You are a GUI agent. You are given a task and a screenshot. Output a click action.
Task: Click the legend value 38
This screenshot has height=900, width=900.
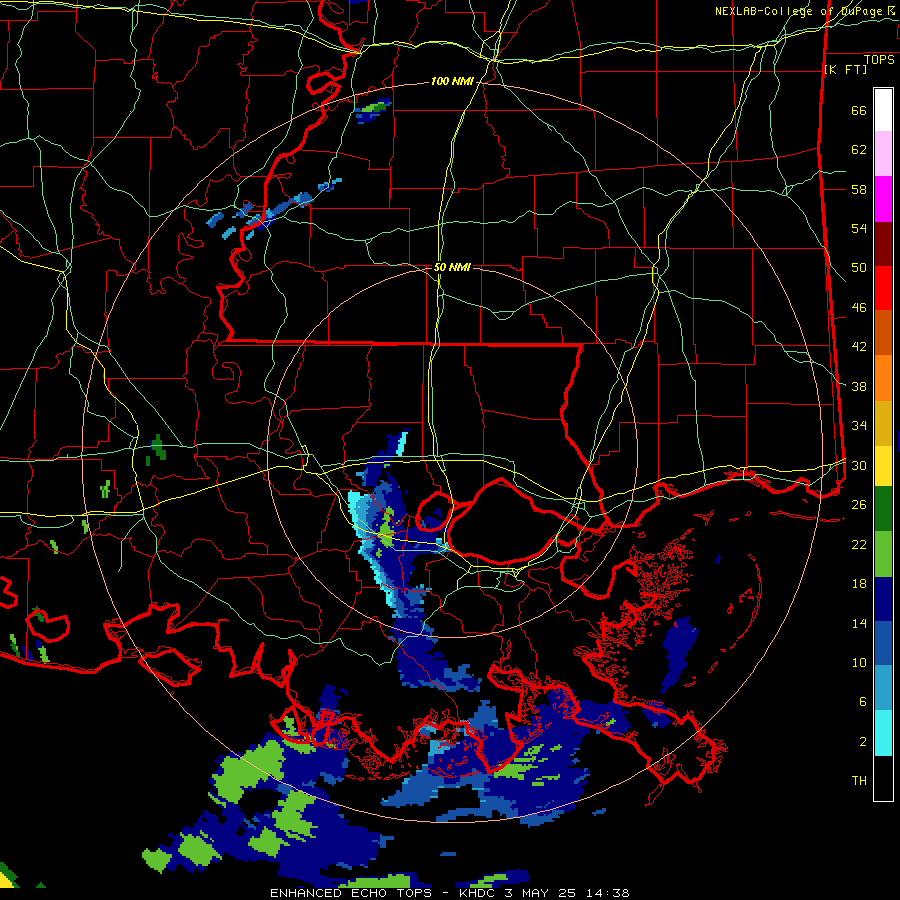tap(859, 386)
